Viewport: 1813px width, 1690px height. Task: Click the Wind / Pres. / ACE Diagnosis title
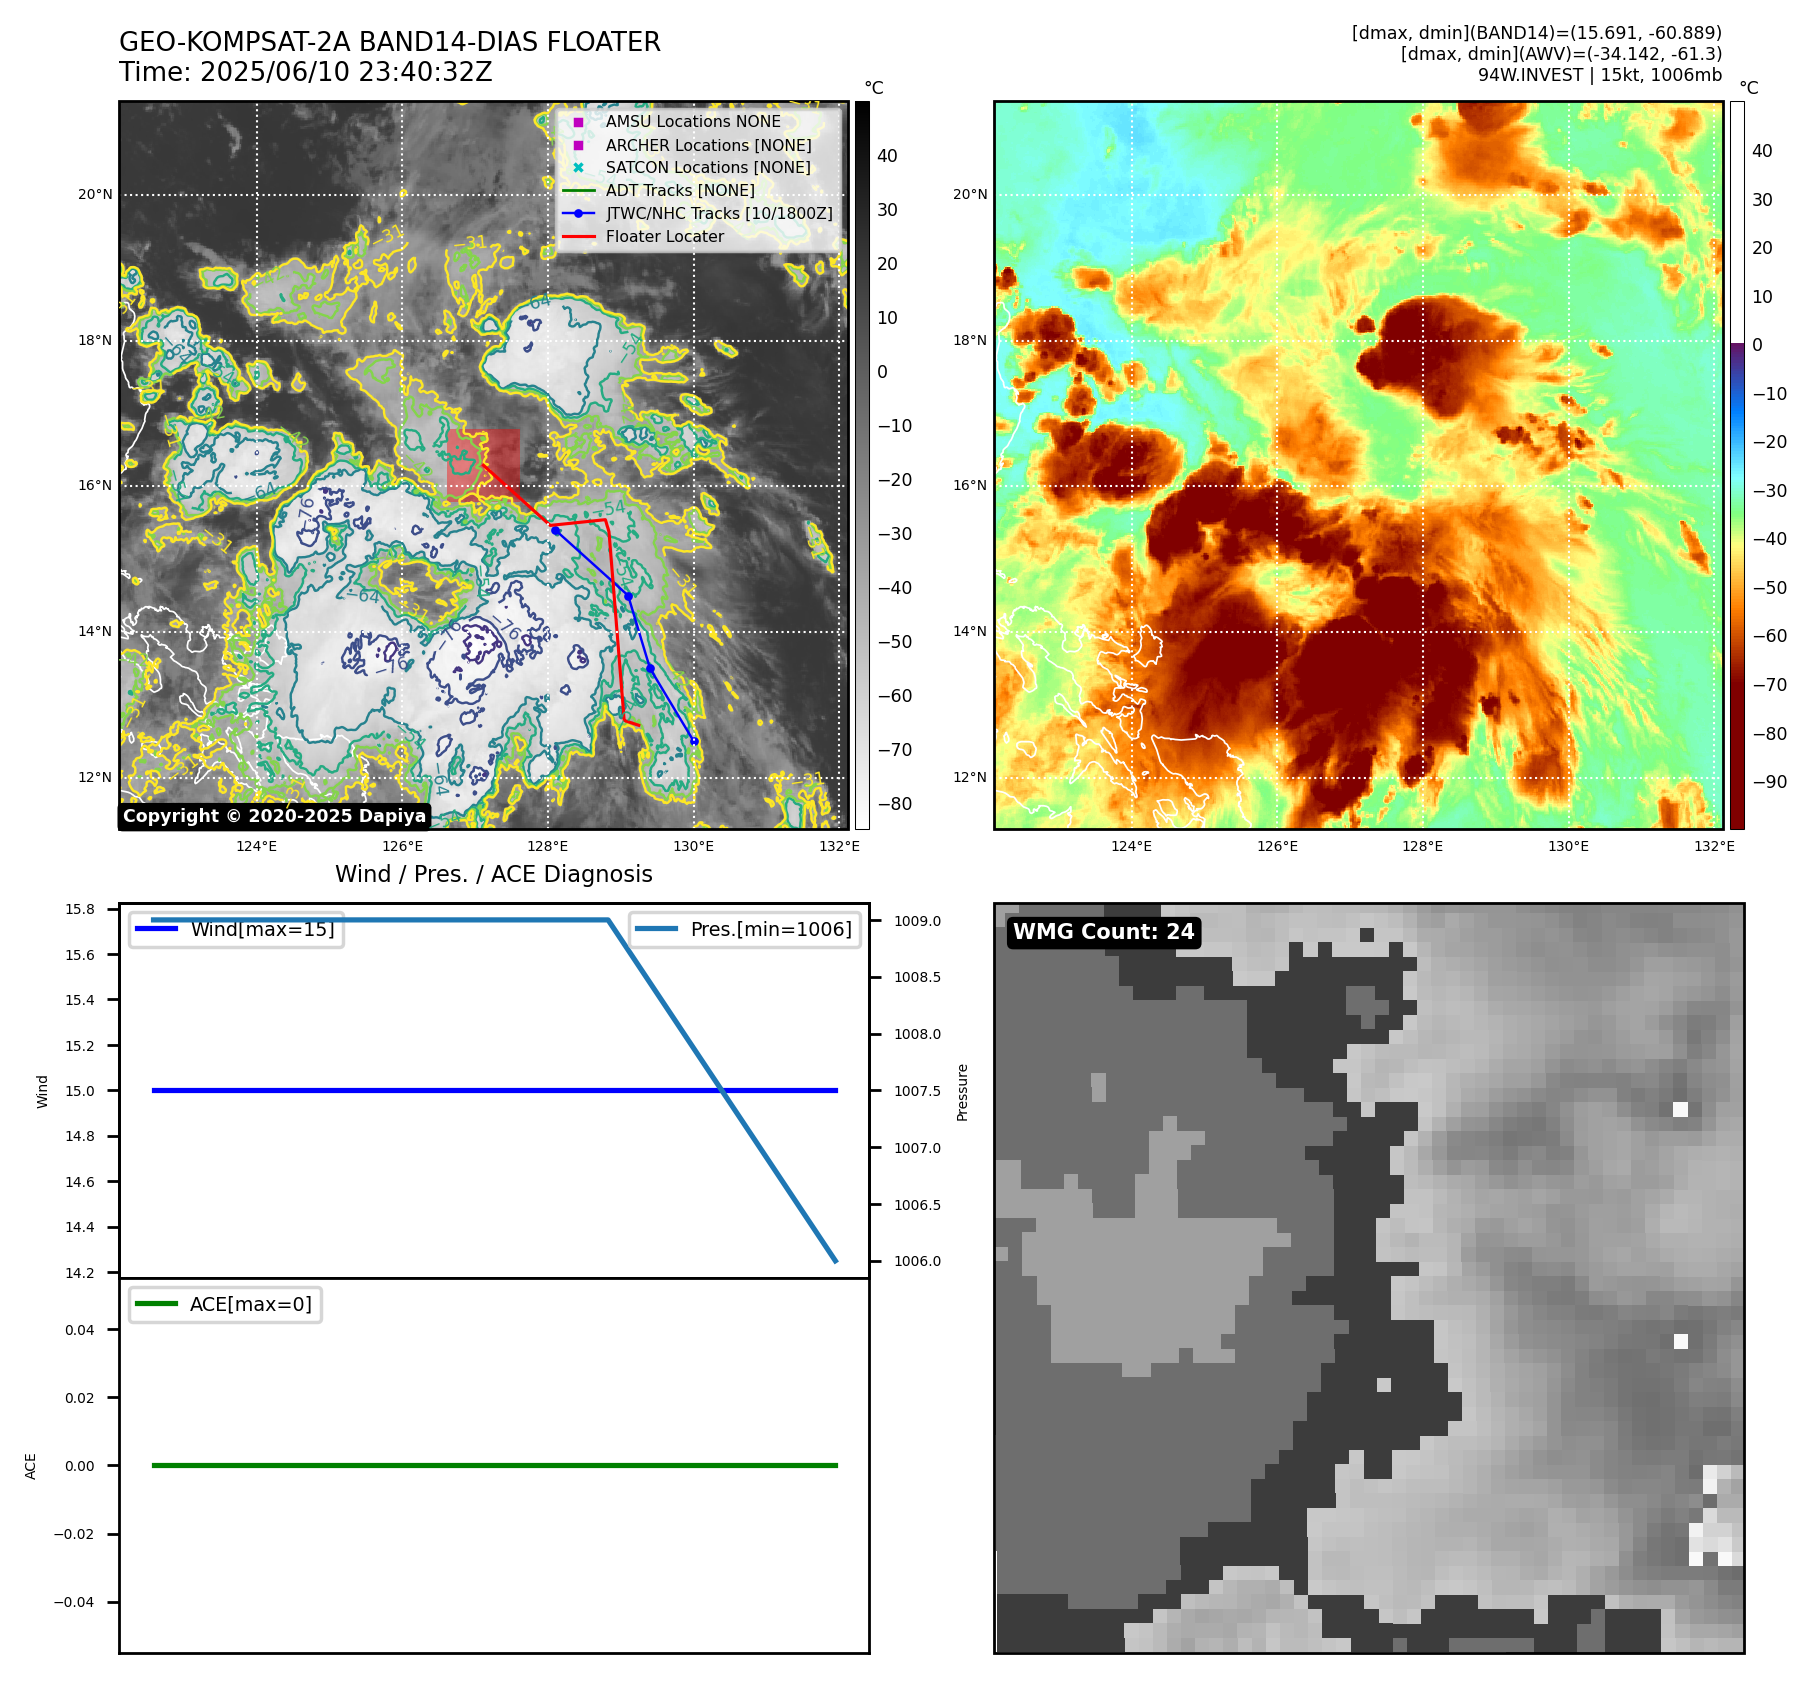pos(493,874)
